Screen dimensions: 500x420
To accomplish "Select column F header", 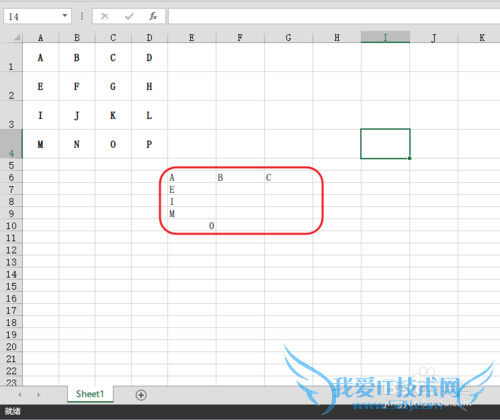I will [x=240, y=37].
